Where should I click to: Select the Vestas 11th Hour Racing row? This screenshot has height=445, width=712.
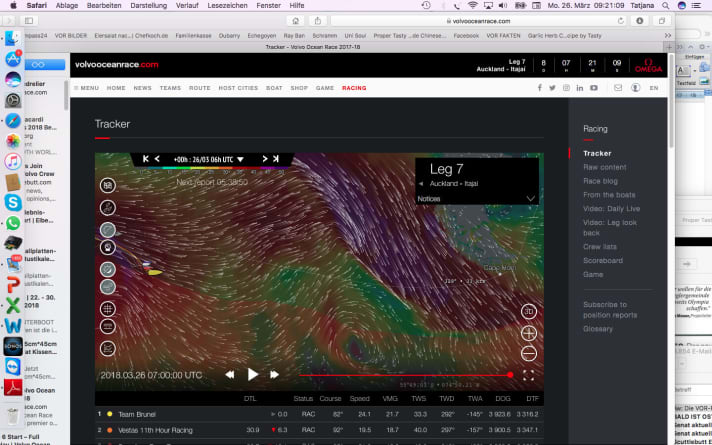pos(319,430)
